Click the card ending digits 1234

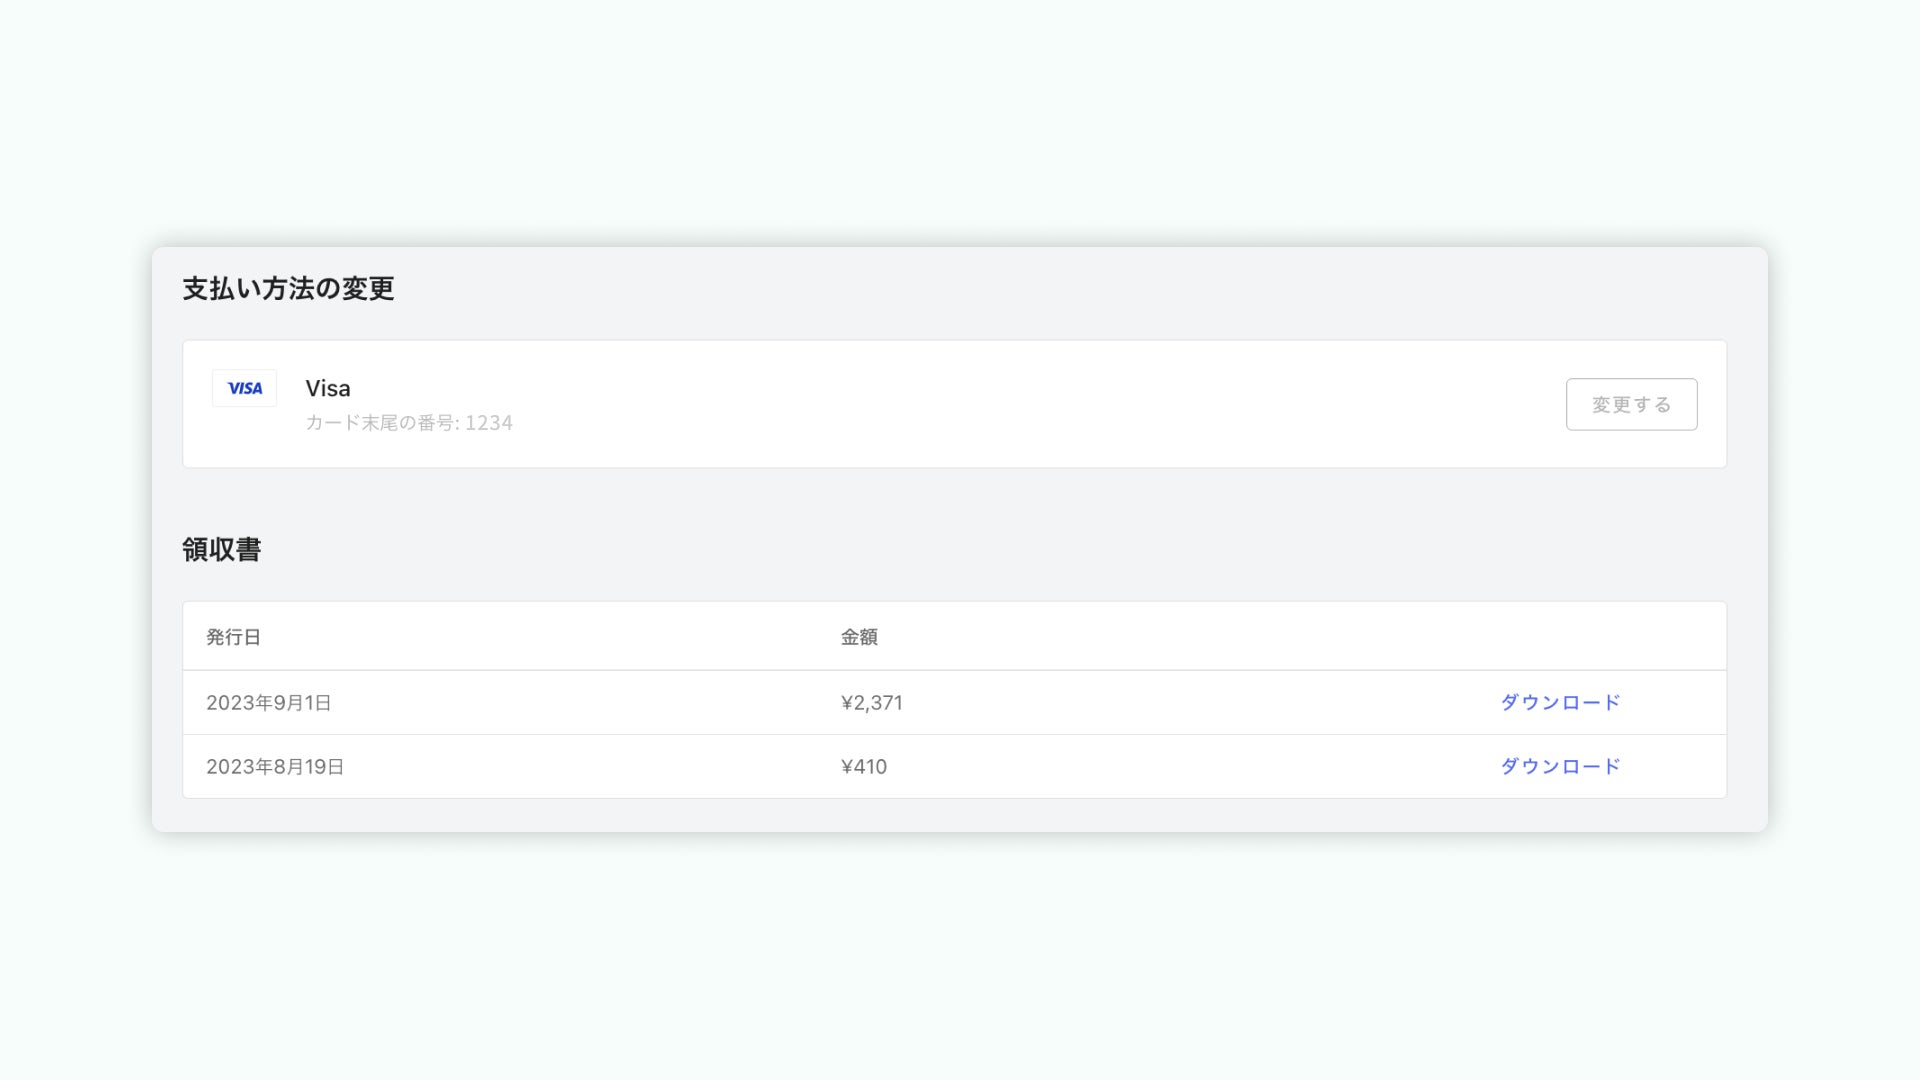click(489, 423)
